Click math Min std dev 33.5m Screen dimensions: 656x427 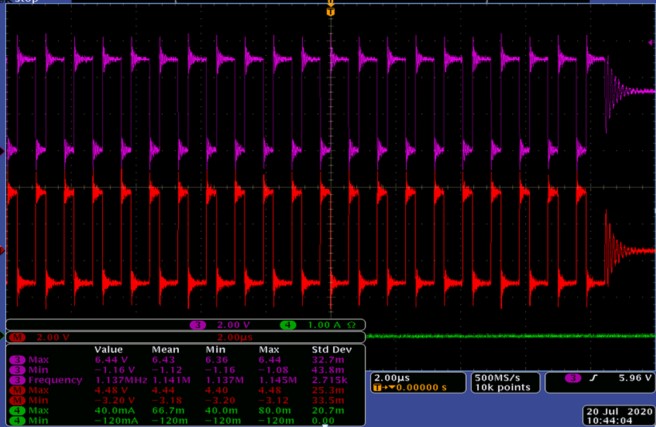328,400
